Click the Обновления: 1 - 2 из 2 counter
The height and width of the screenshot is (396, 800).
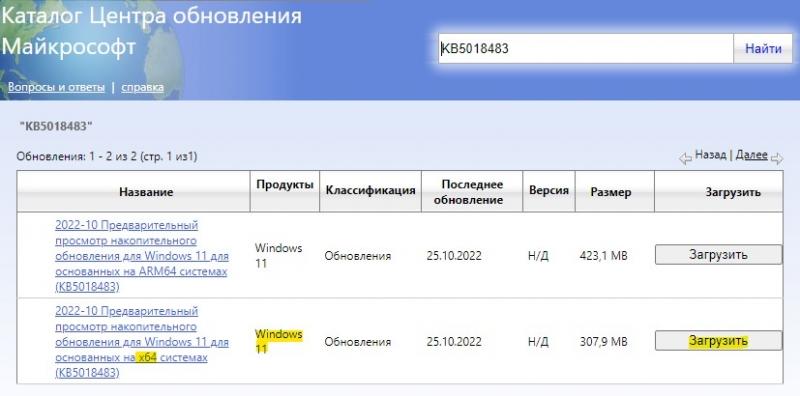pos(107,157)
